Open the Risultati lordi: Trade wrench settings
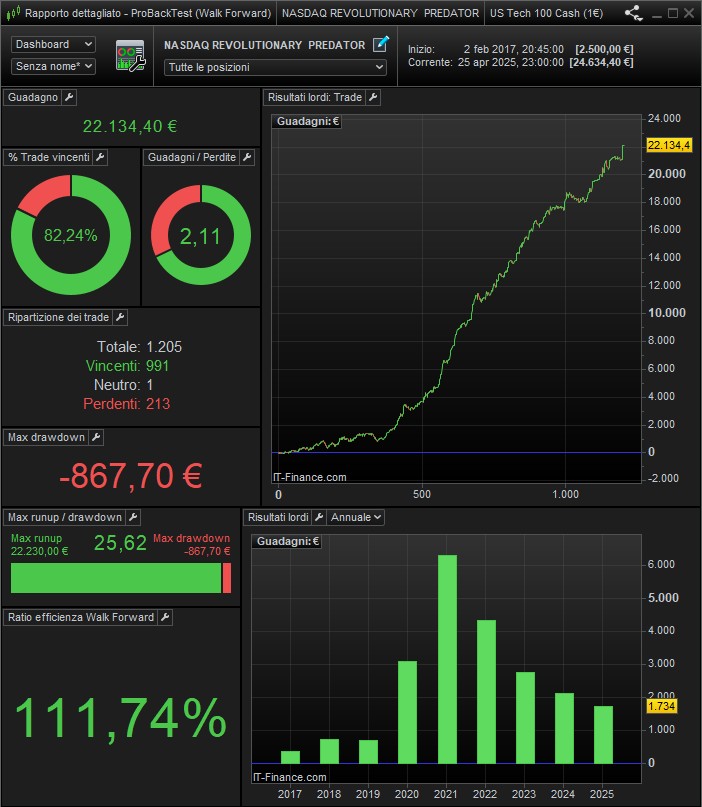The image size is (702, 807). click(373, 97)
